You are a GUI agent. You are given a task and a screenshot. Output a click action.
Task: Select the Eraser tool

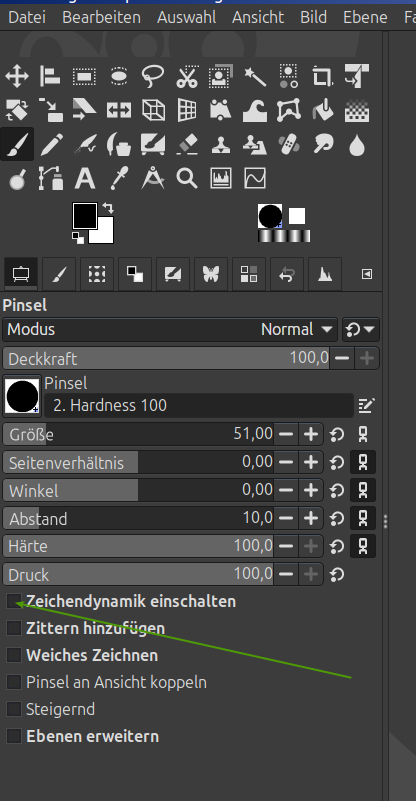click(187, 145)
